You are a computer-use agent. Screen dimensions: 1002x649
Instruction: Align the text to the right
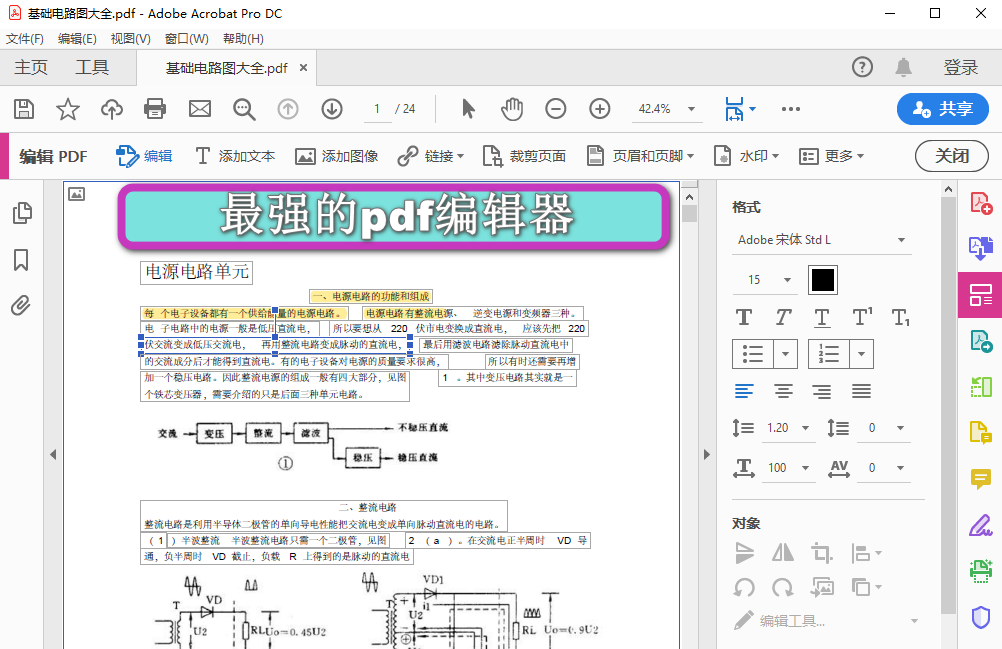click(822, 391)
